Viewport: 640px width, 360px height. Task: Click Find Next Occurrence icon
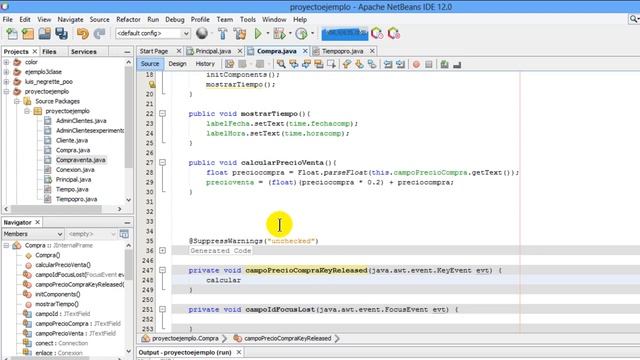pyautogui.click(x=306, y=64)
